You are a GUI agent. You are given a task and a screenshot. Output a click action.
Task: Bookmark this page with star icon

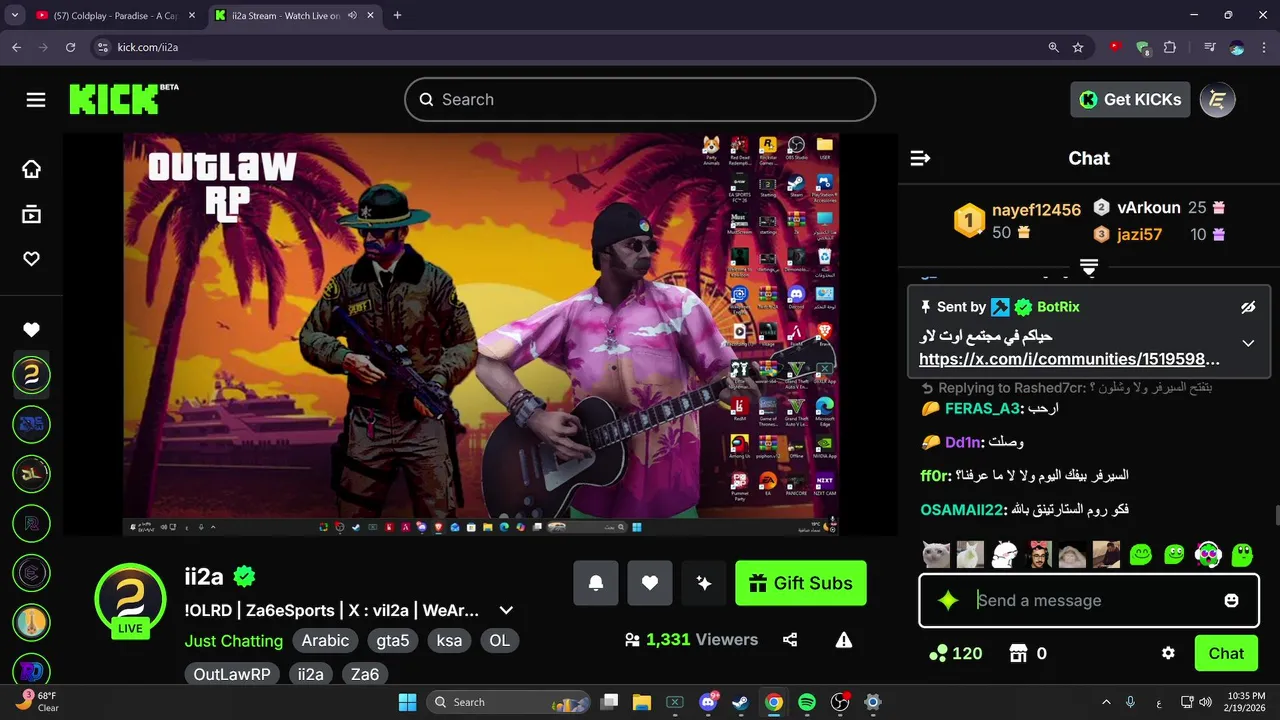(1078, 47)
